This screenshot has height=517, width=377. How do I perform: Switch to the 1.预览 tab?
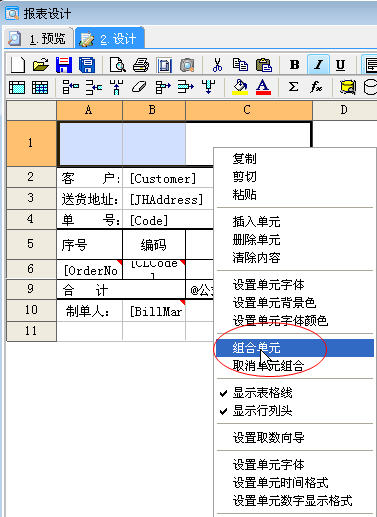click(40, 38)
